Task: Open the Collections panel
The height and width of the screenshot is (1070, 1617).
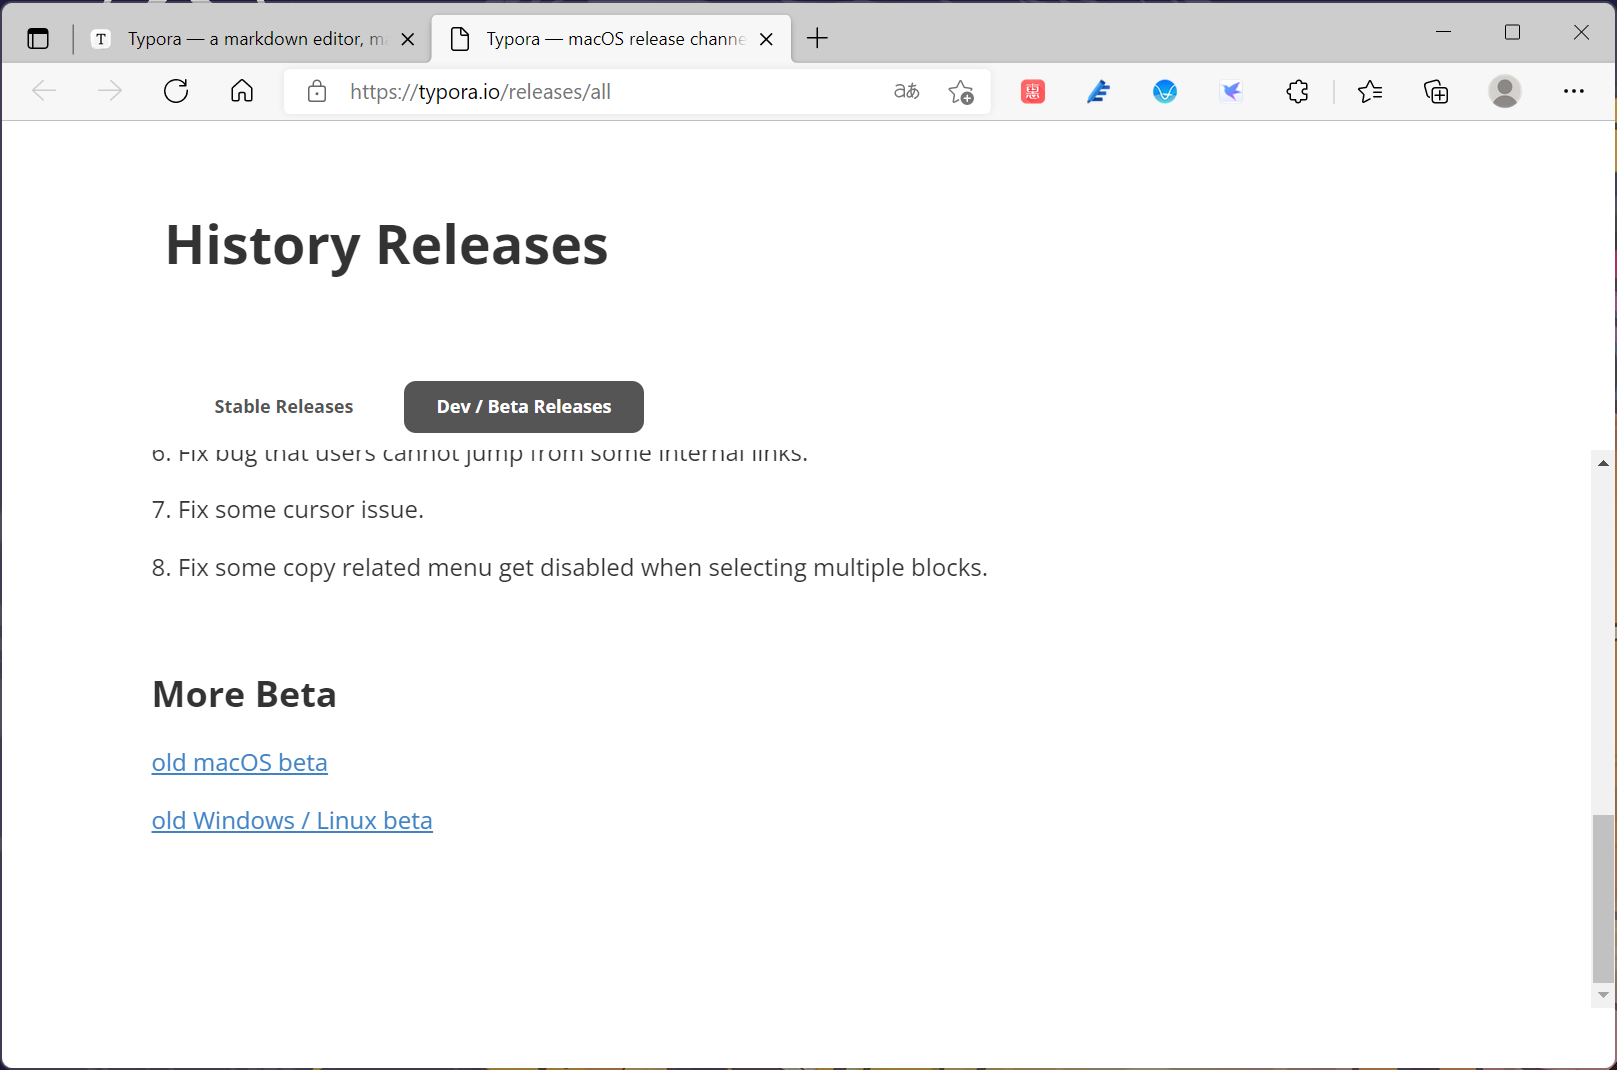Action: coord(1436,92)
